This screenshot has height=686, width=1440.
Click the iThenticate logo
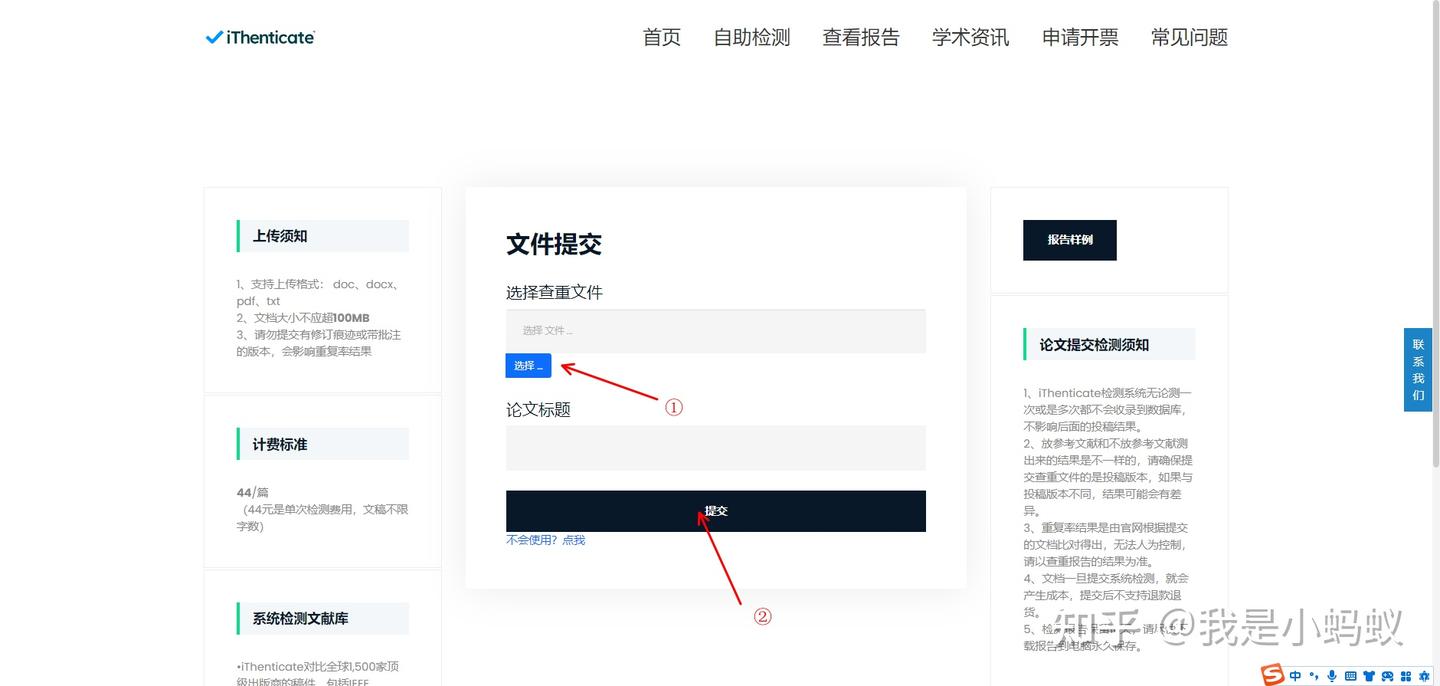[x=260, y=37]
